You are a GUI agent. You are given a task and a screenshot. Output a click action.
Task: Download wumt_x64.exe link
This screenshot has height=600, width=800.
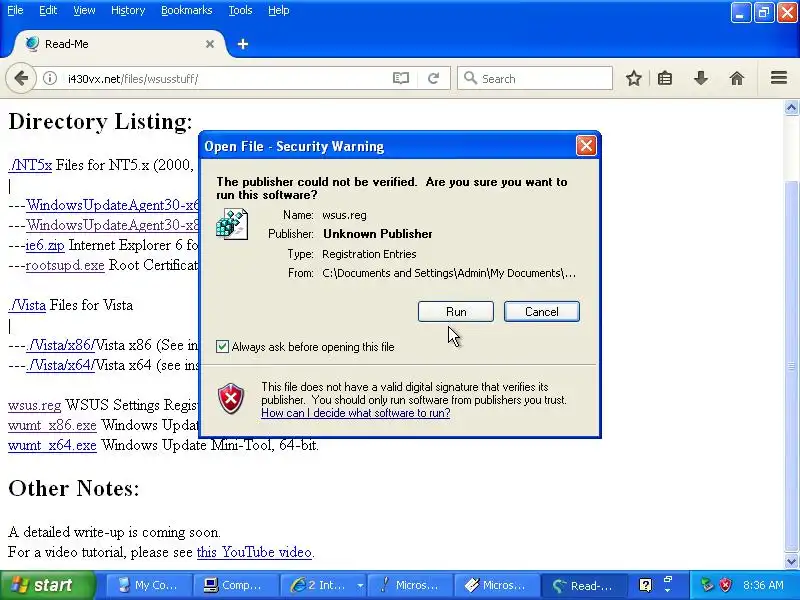(53, 445)
